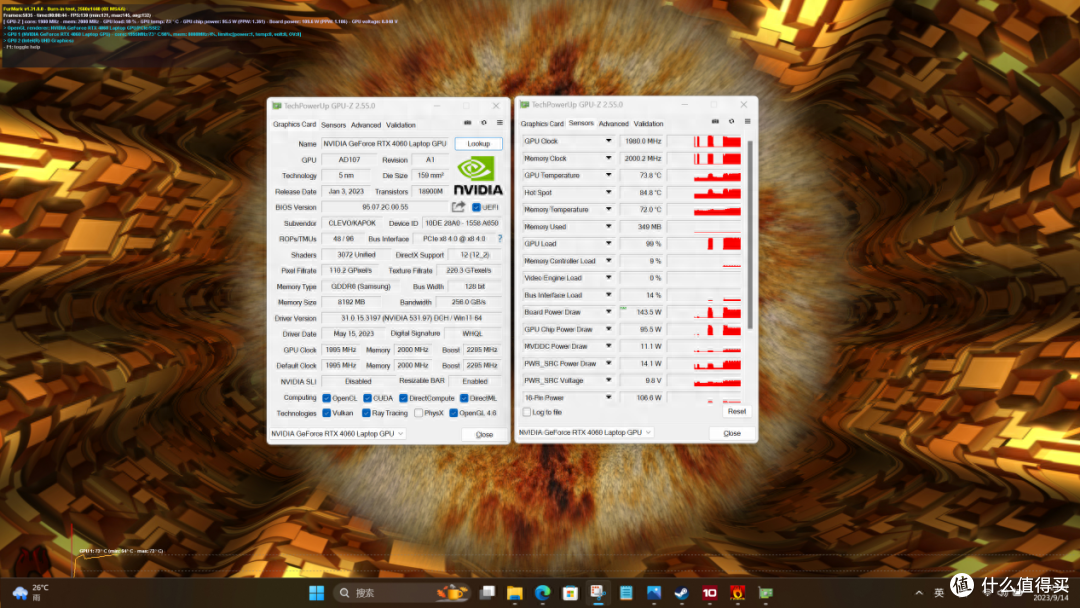Open the GPU Temperature sensor dropdown

[608, 176]
